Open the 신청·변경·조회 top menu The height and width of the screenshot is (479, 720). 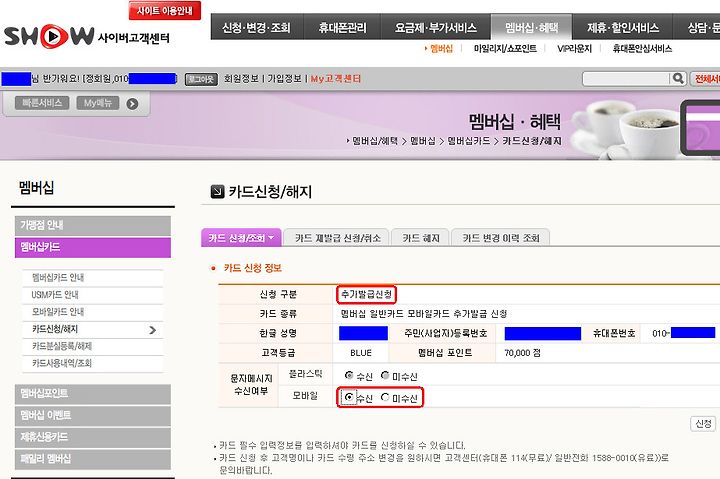[256, 28]
